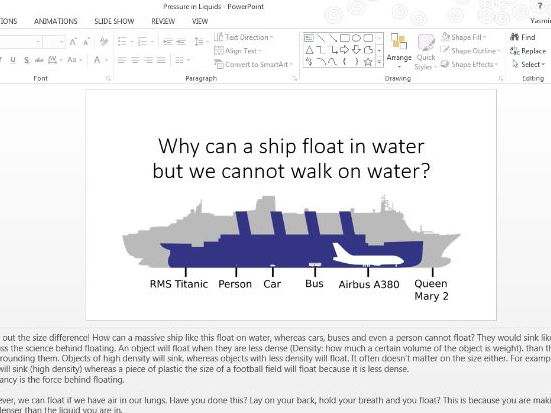Select the Oval shape
This screenshot has height=413, width=551.
tap(356, 38)
